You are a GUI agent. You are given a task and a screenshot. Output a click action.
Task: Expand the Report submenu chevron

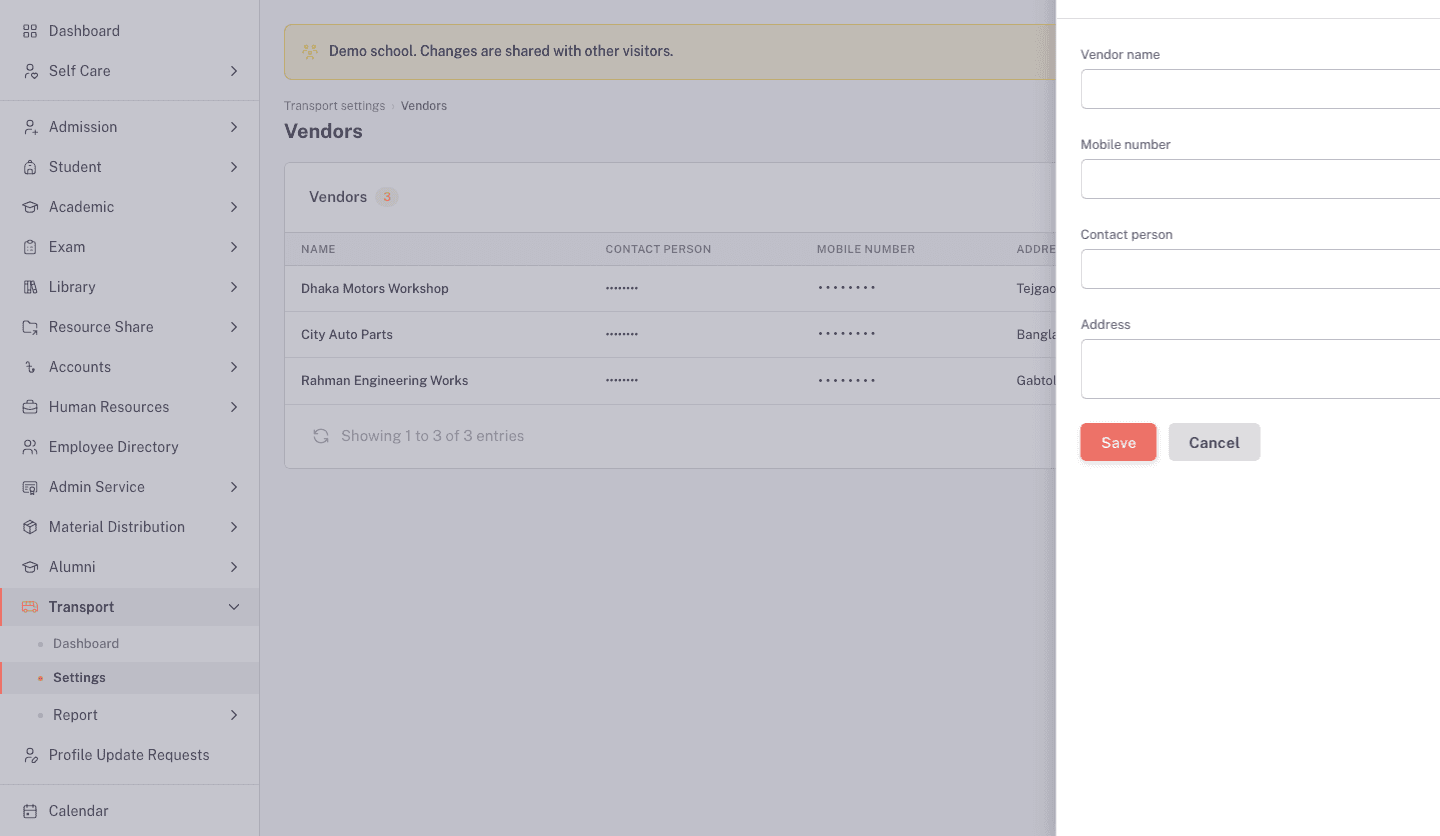[x=234, y=715]
